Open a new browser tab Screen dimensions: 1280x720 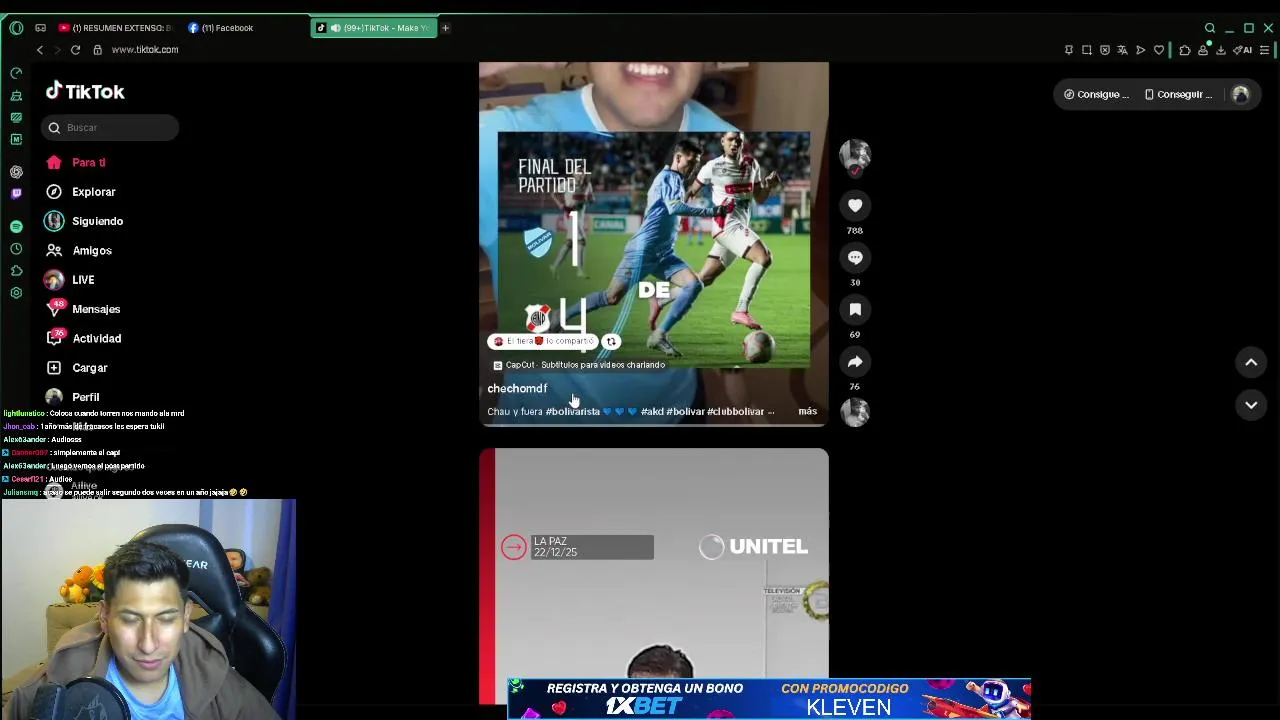click(445, 28)
